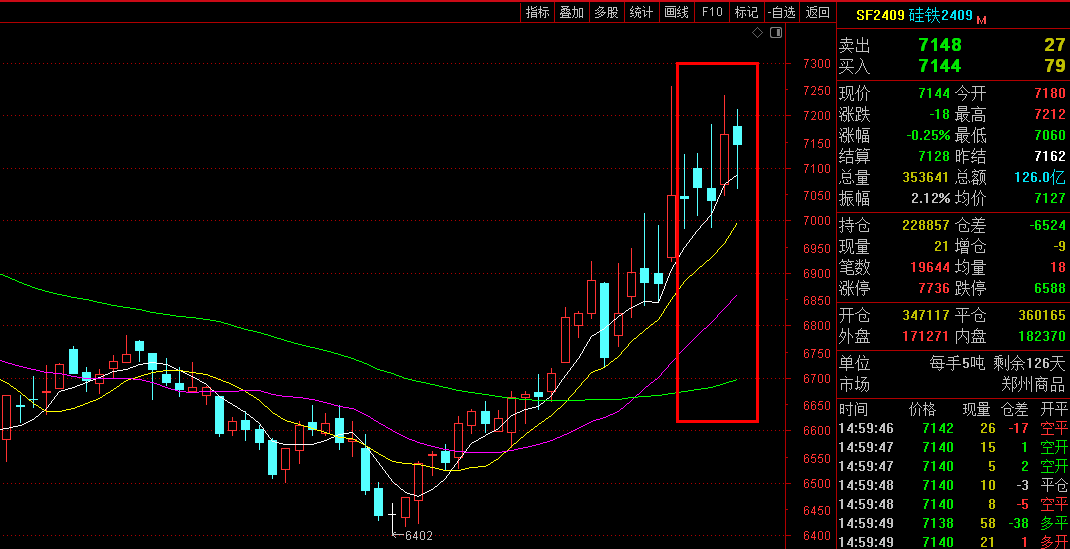Click the 开平 column header
The width and height of the screenshot is (1070, 549).
1053,409
